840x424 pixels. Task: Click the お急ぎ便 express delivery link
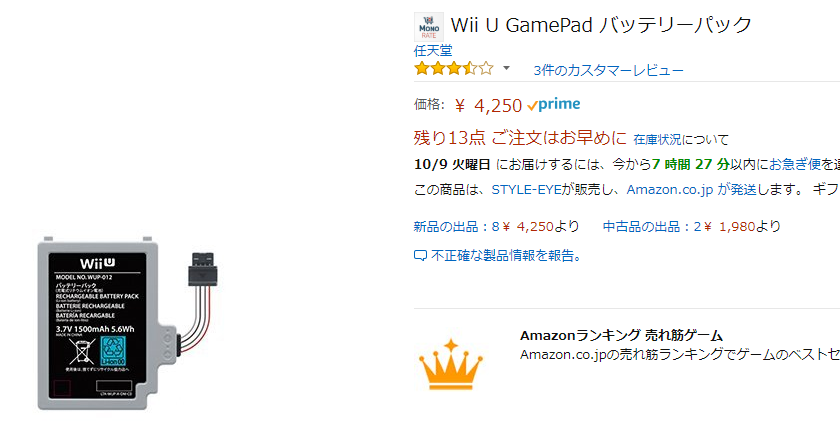coord(795,164)
